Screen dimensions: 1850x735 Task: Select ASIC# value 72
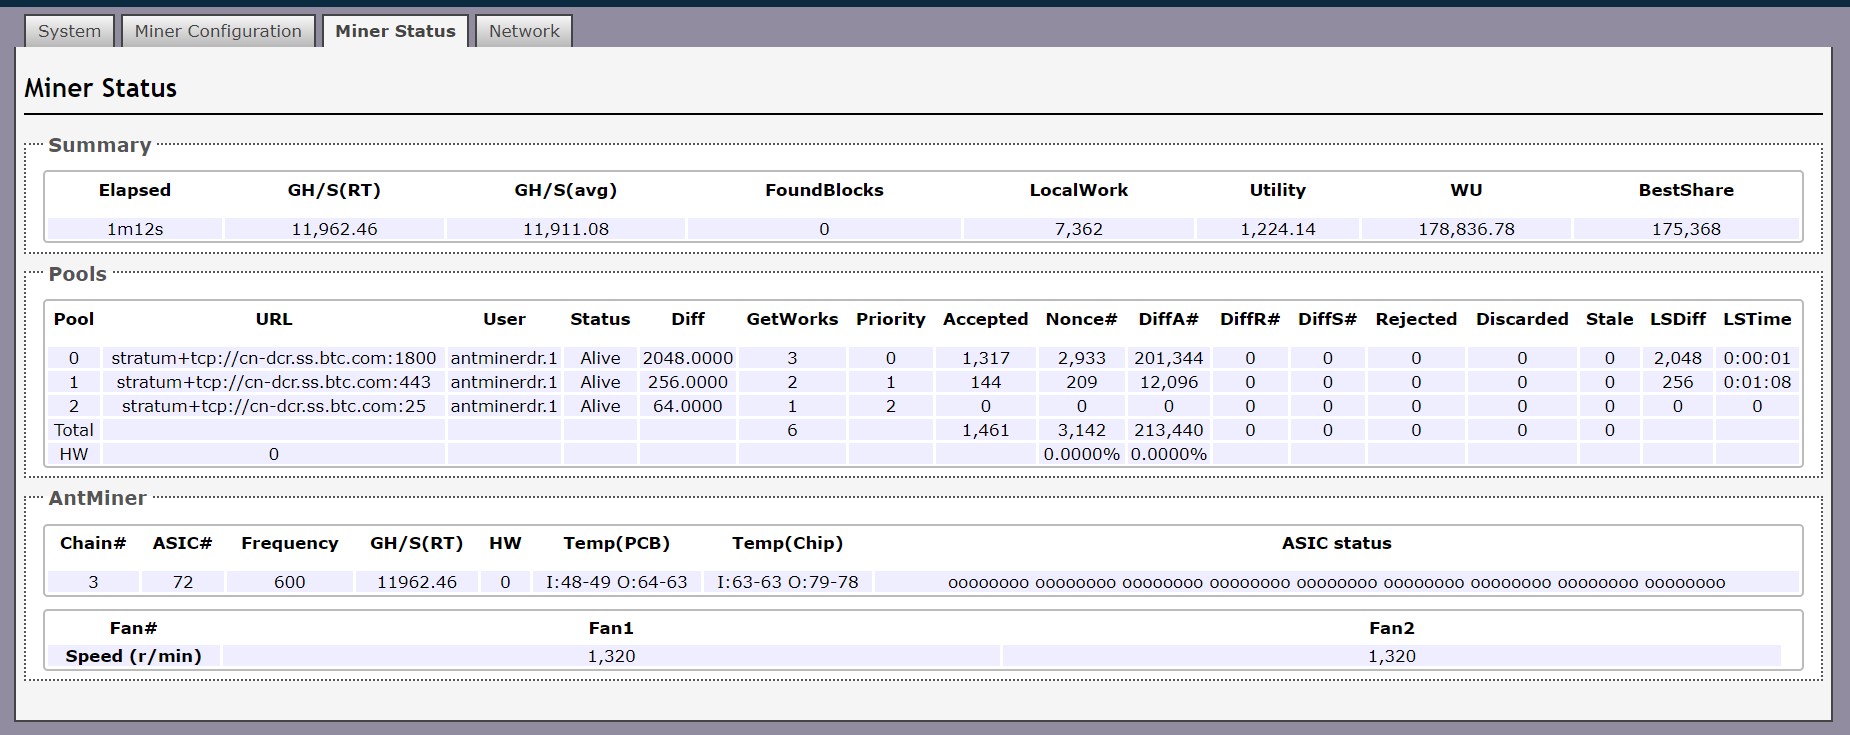pos(182,582)
